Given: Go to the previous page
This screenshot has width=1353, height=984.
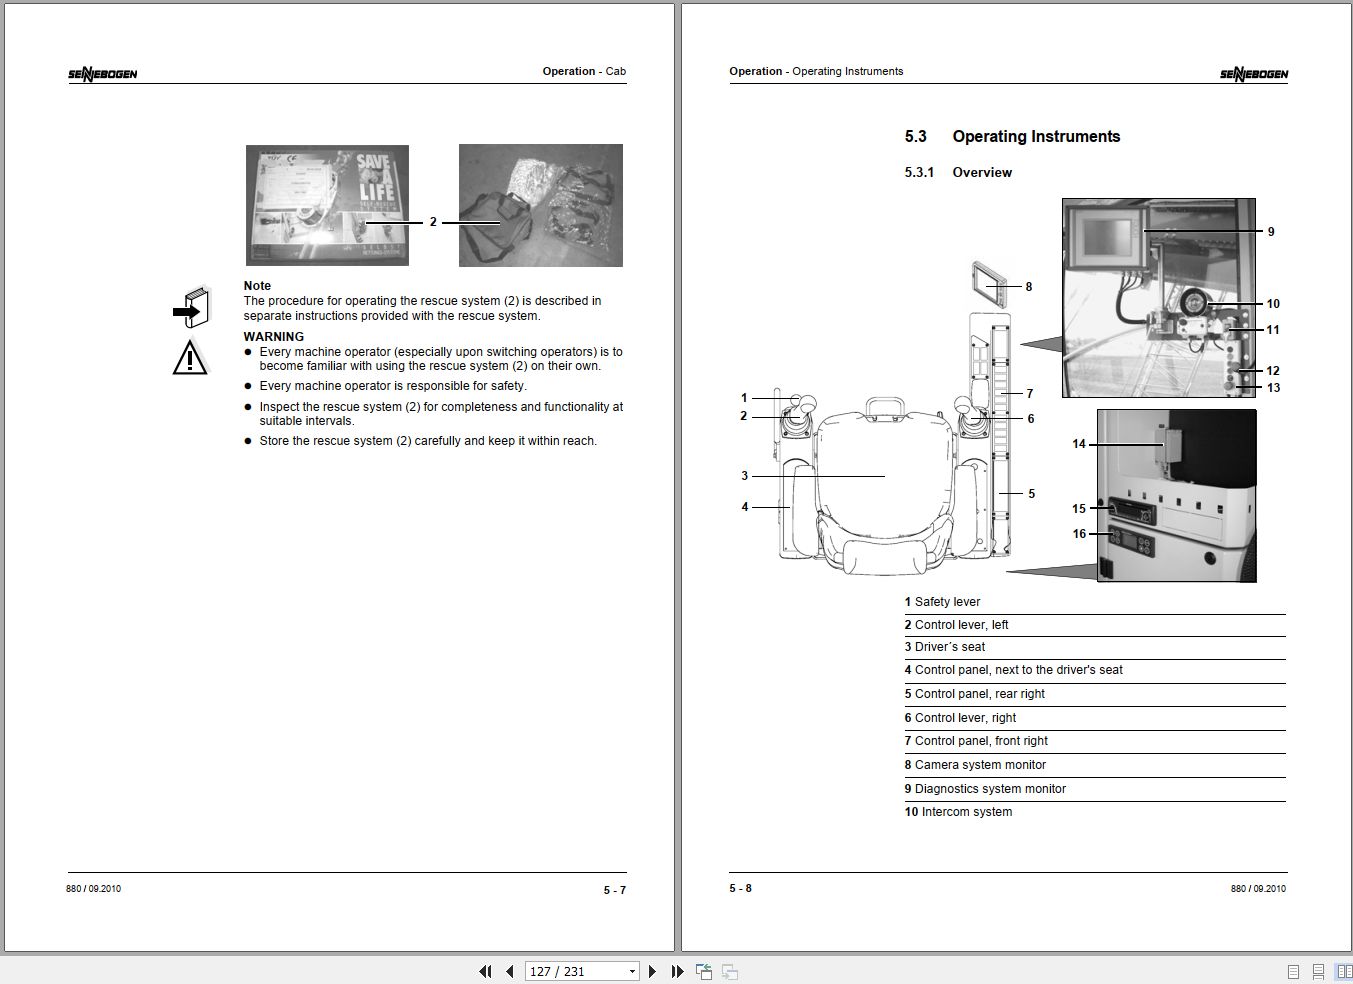Looking at the screenshot, I should point(510,971).
